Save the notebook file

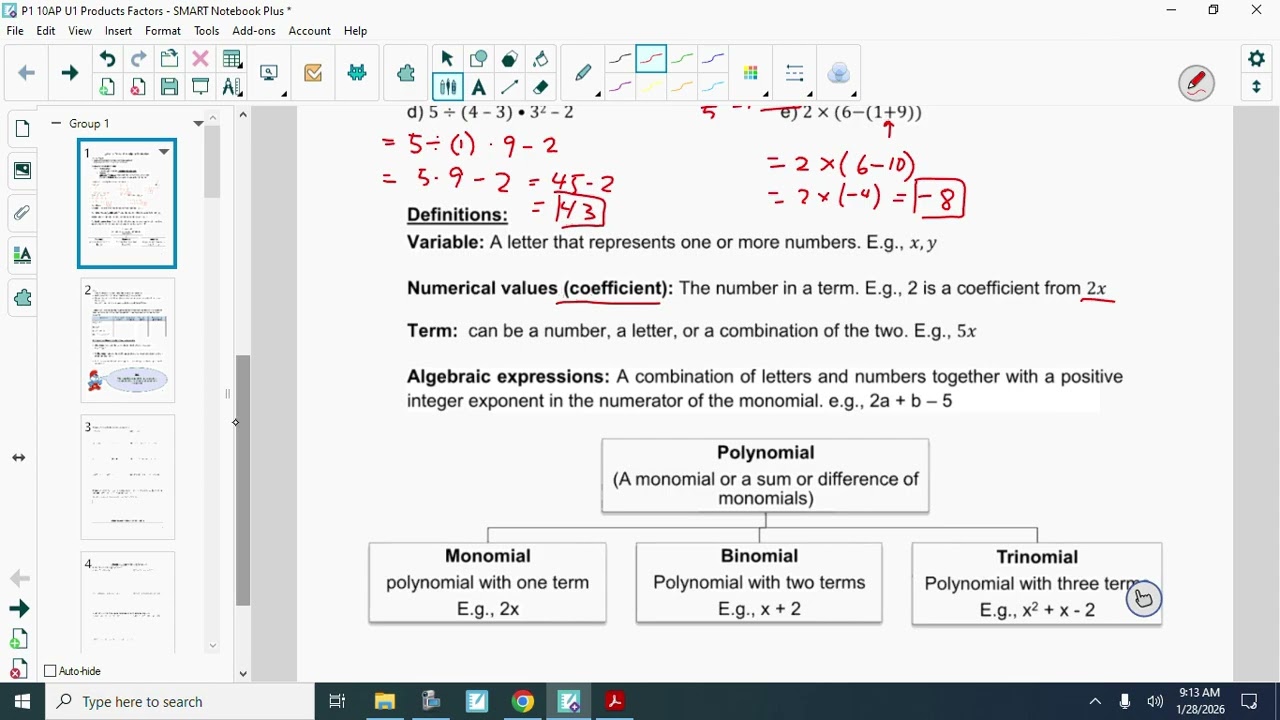click(169, 87)
